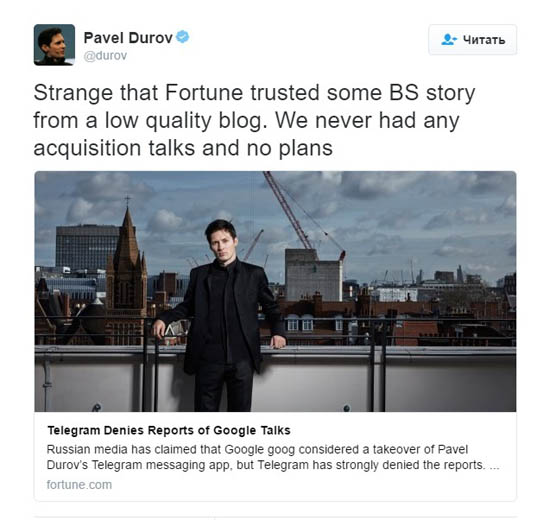The height and width of the screenshot is (520, 550).
Task: Select the line acquisition talks and no plans
Action: point(183,148)
